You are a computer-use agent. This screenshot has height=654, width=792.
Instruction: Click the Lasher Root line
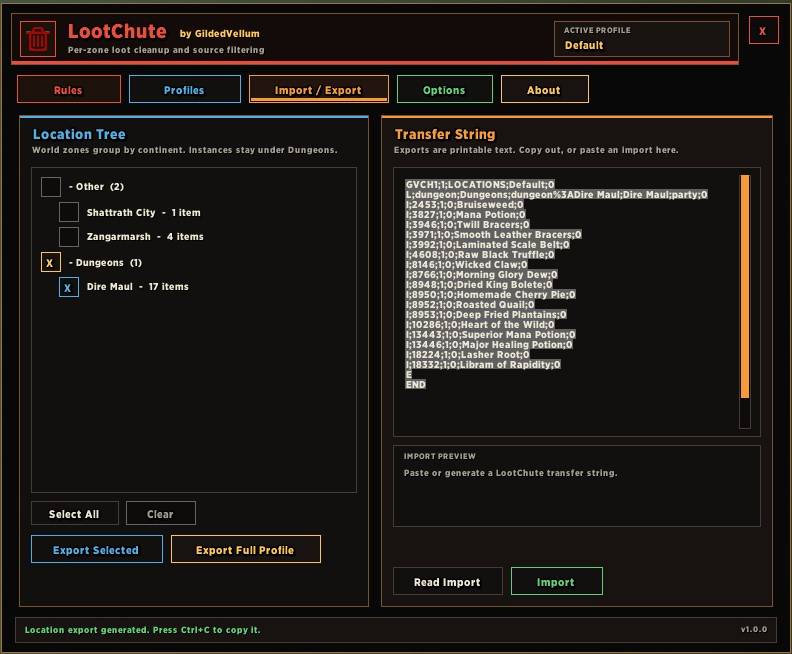click(x=468, y=355)
